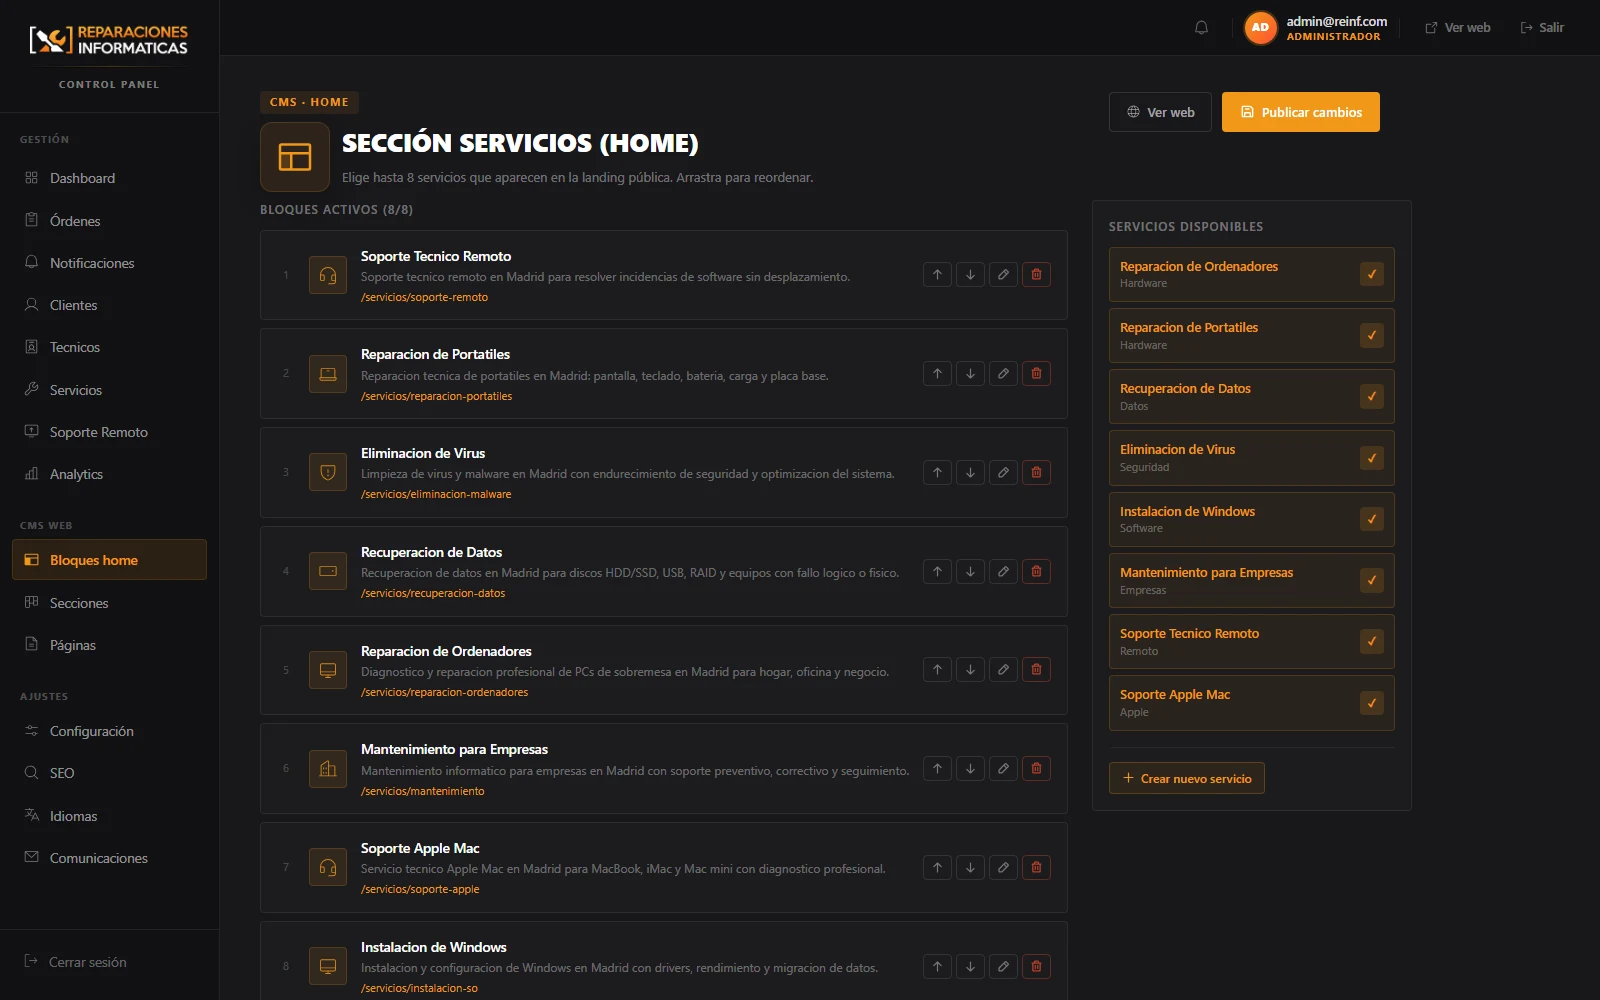Screen dimensions: 1600x1000
Task: Delete the Soporte Apple Mac block
Action: [x=1036, y=868]
